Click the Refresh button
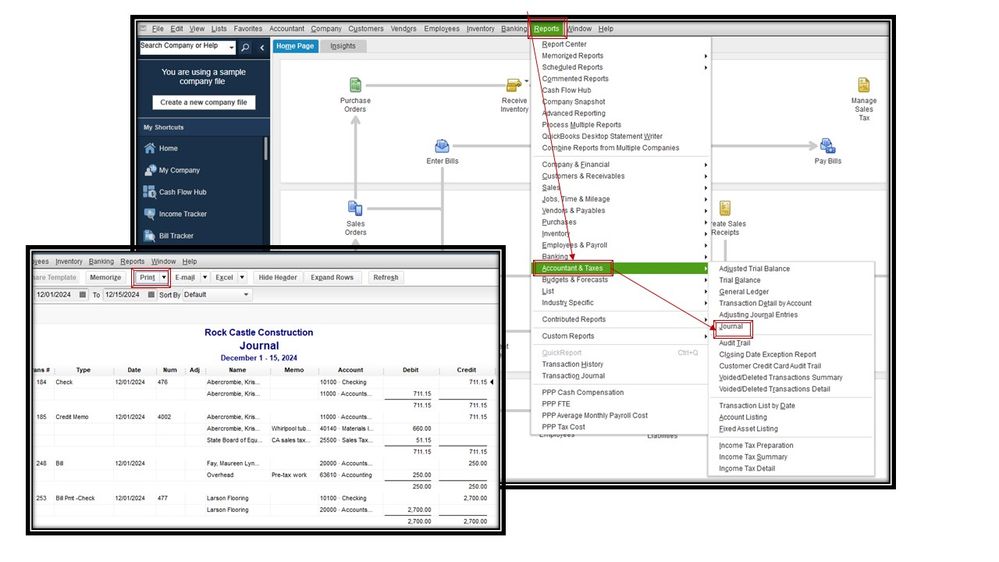Image resolution: width=999 pixels, height=562 pixels. click(x=385, y=277)
